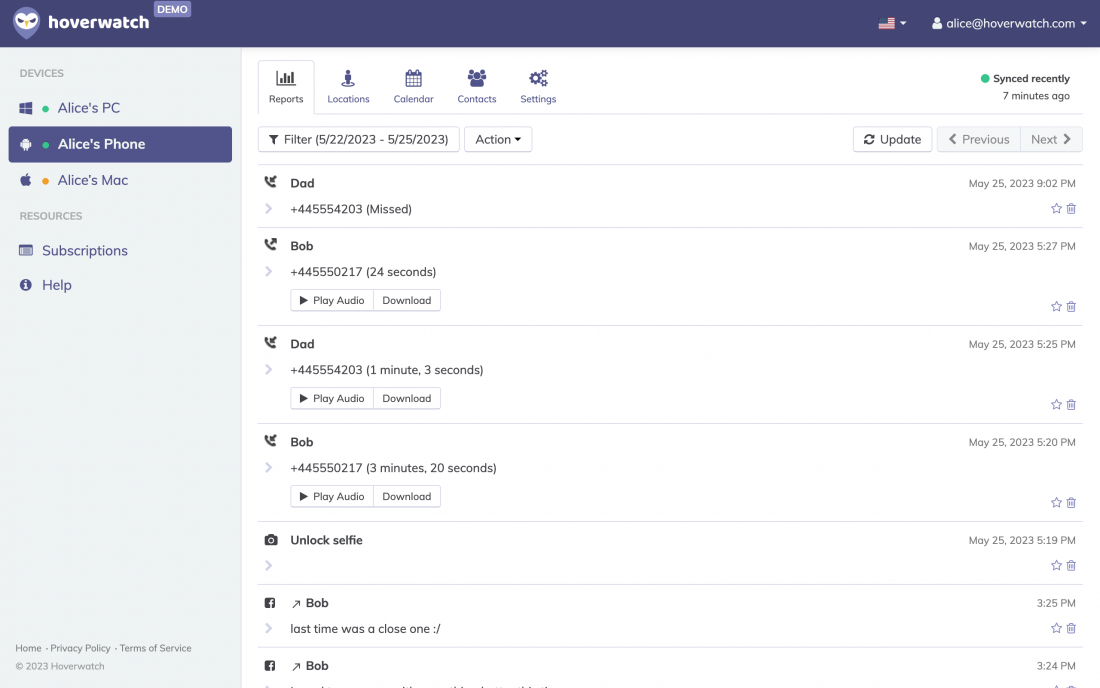Click the '+445554203 (Missed)' text
The image size is (1100, 688).
(x=351, y=209)
